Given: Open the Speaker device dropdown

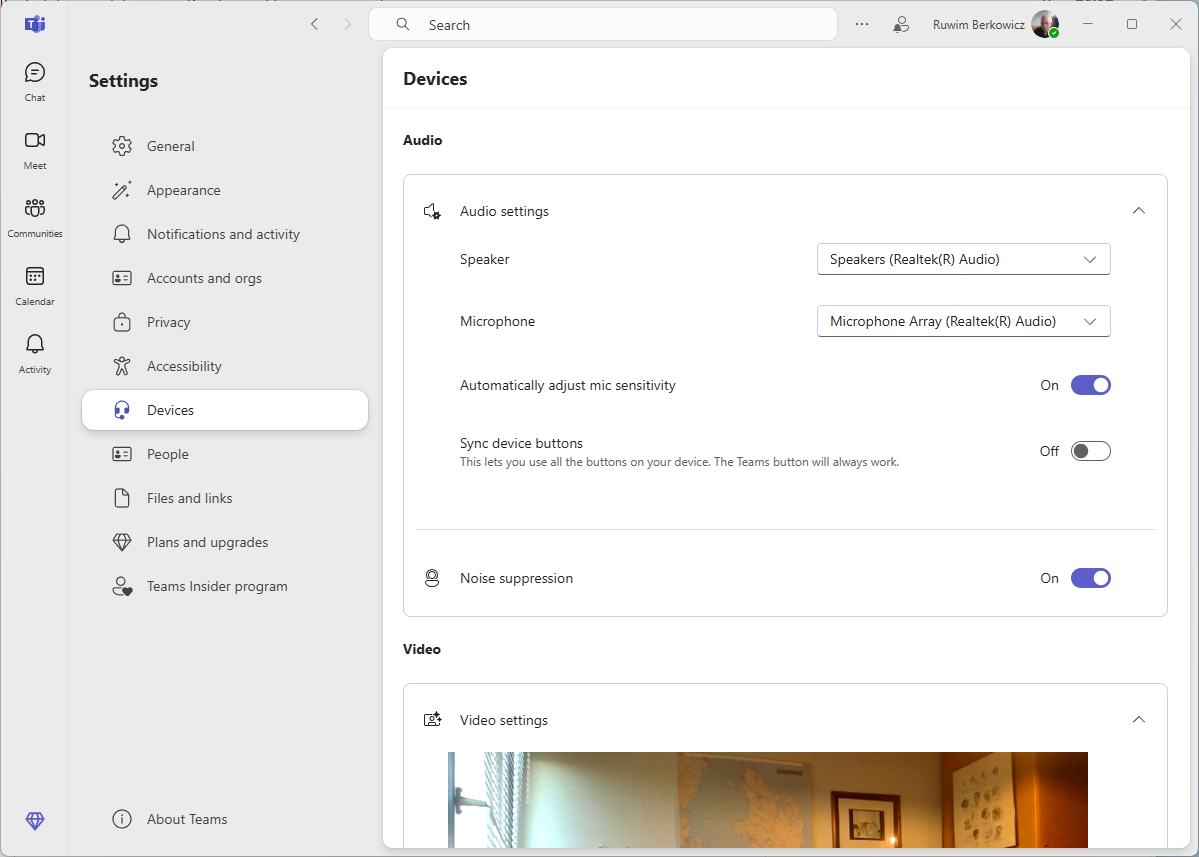Looking at the screenshot, I should 963,259.
